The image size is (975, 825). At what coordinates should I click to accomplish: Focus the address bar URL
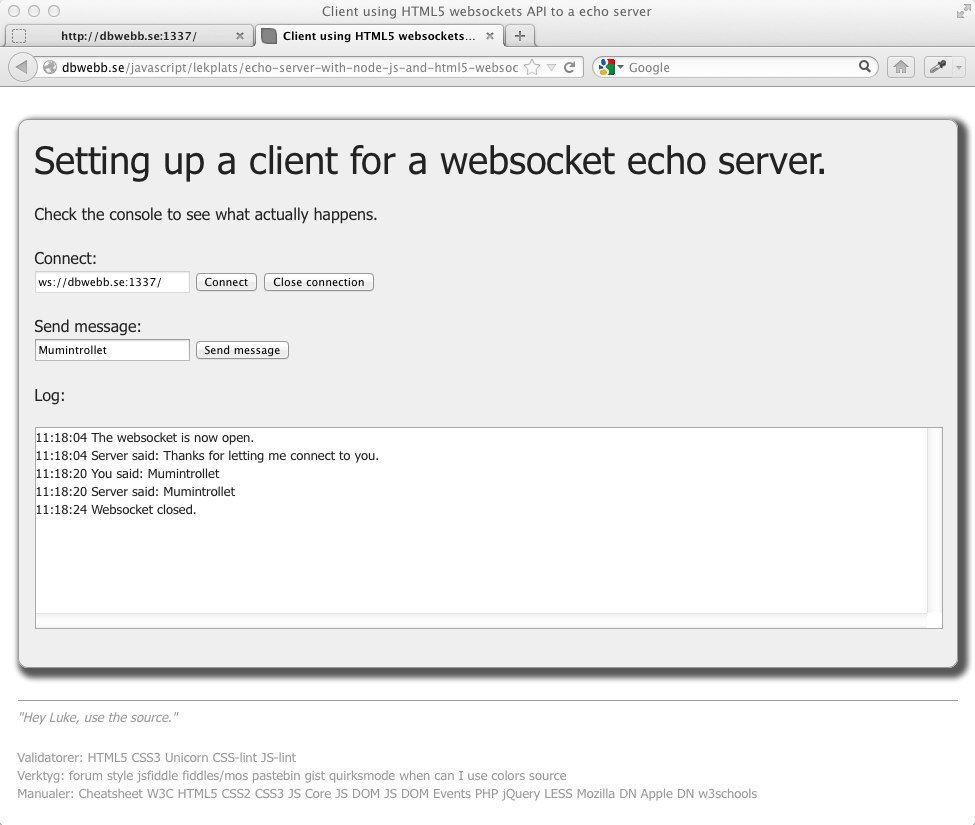290,67
